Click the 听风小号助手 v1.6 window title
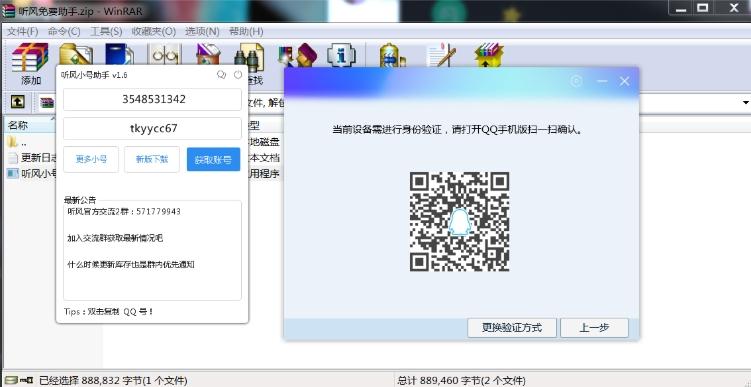The height and width of the screenshot is (387, 751). coord(94,75)
